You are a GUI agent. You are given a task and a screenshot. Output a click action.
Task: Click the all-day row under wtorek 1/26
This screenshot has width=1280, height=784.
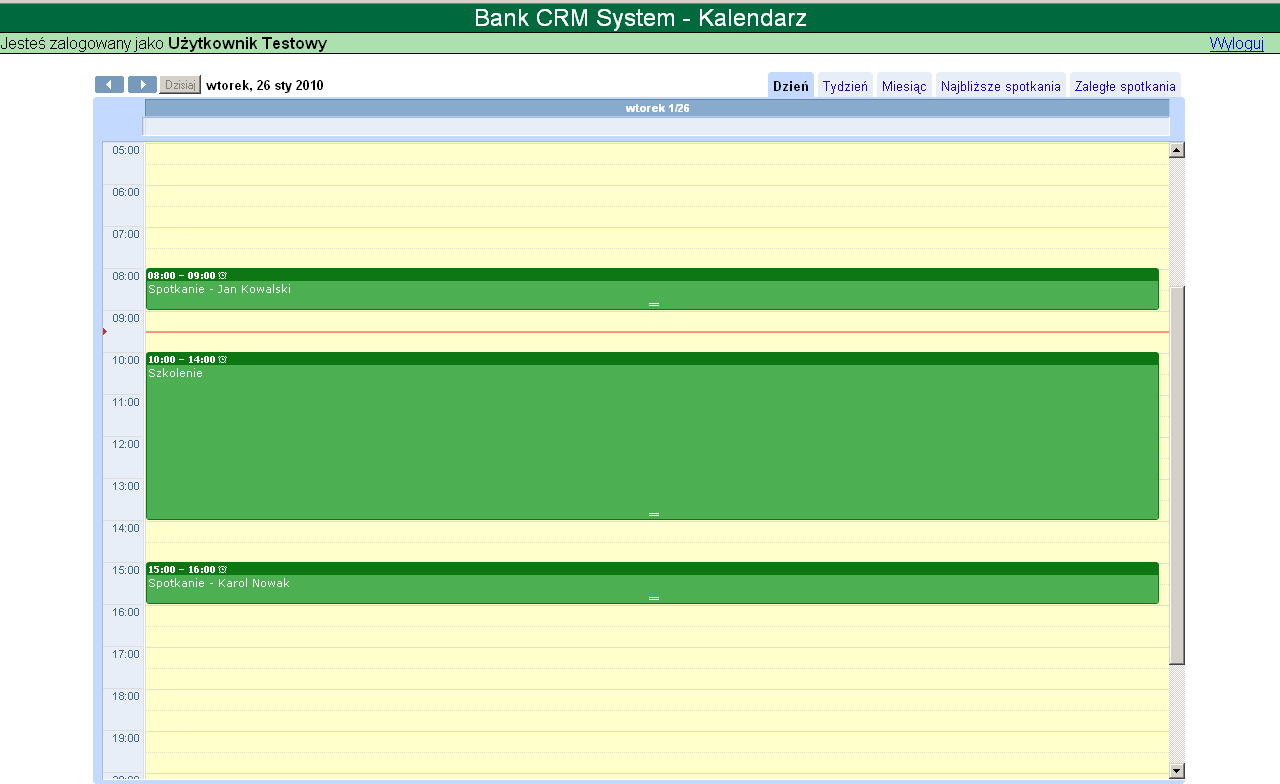click(657, 126)
